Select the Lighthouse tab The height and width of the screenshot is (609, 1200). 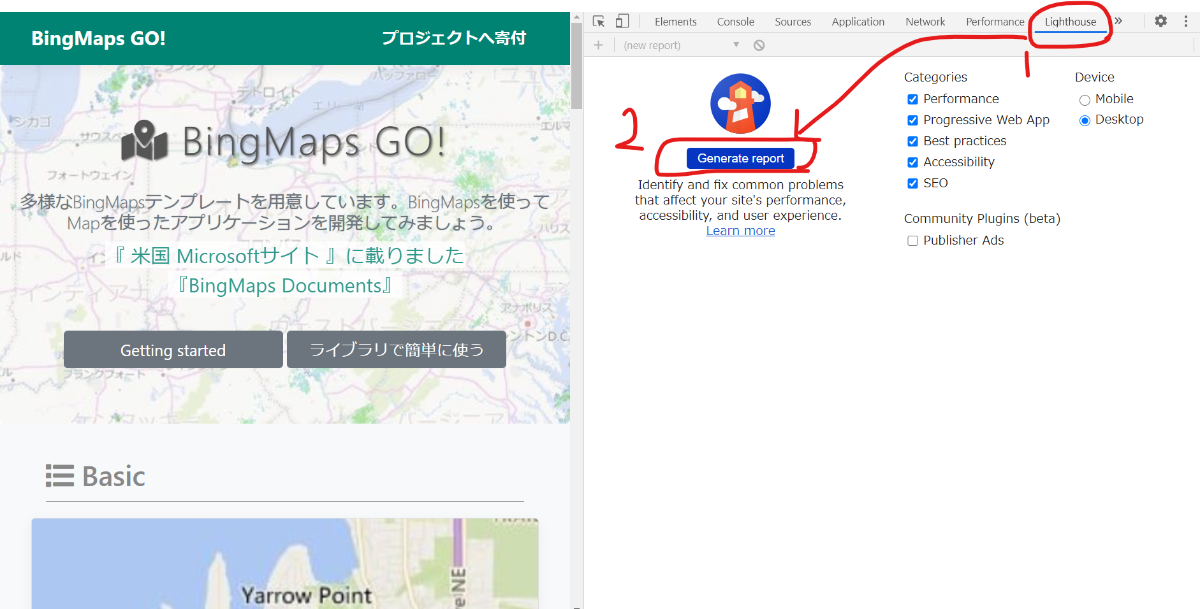coord(1070,21)
